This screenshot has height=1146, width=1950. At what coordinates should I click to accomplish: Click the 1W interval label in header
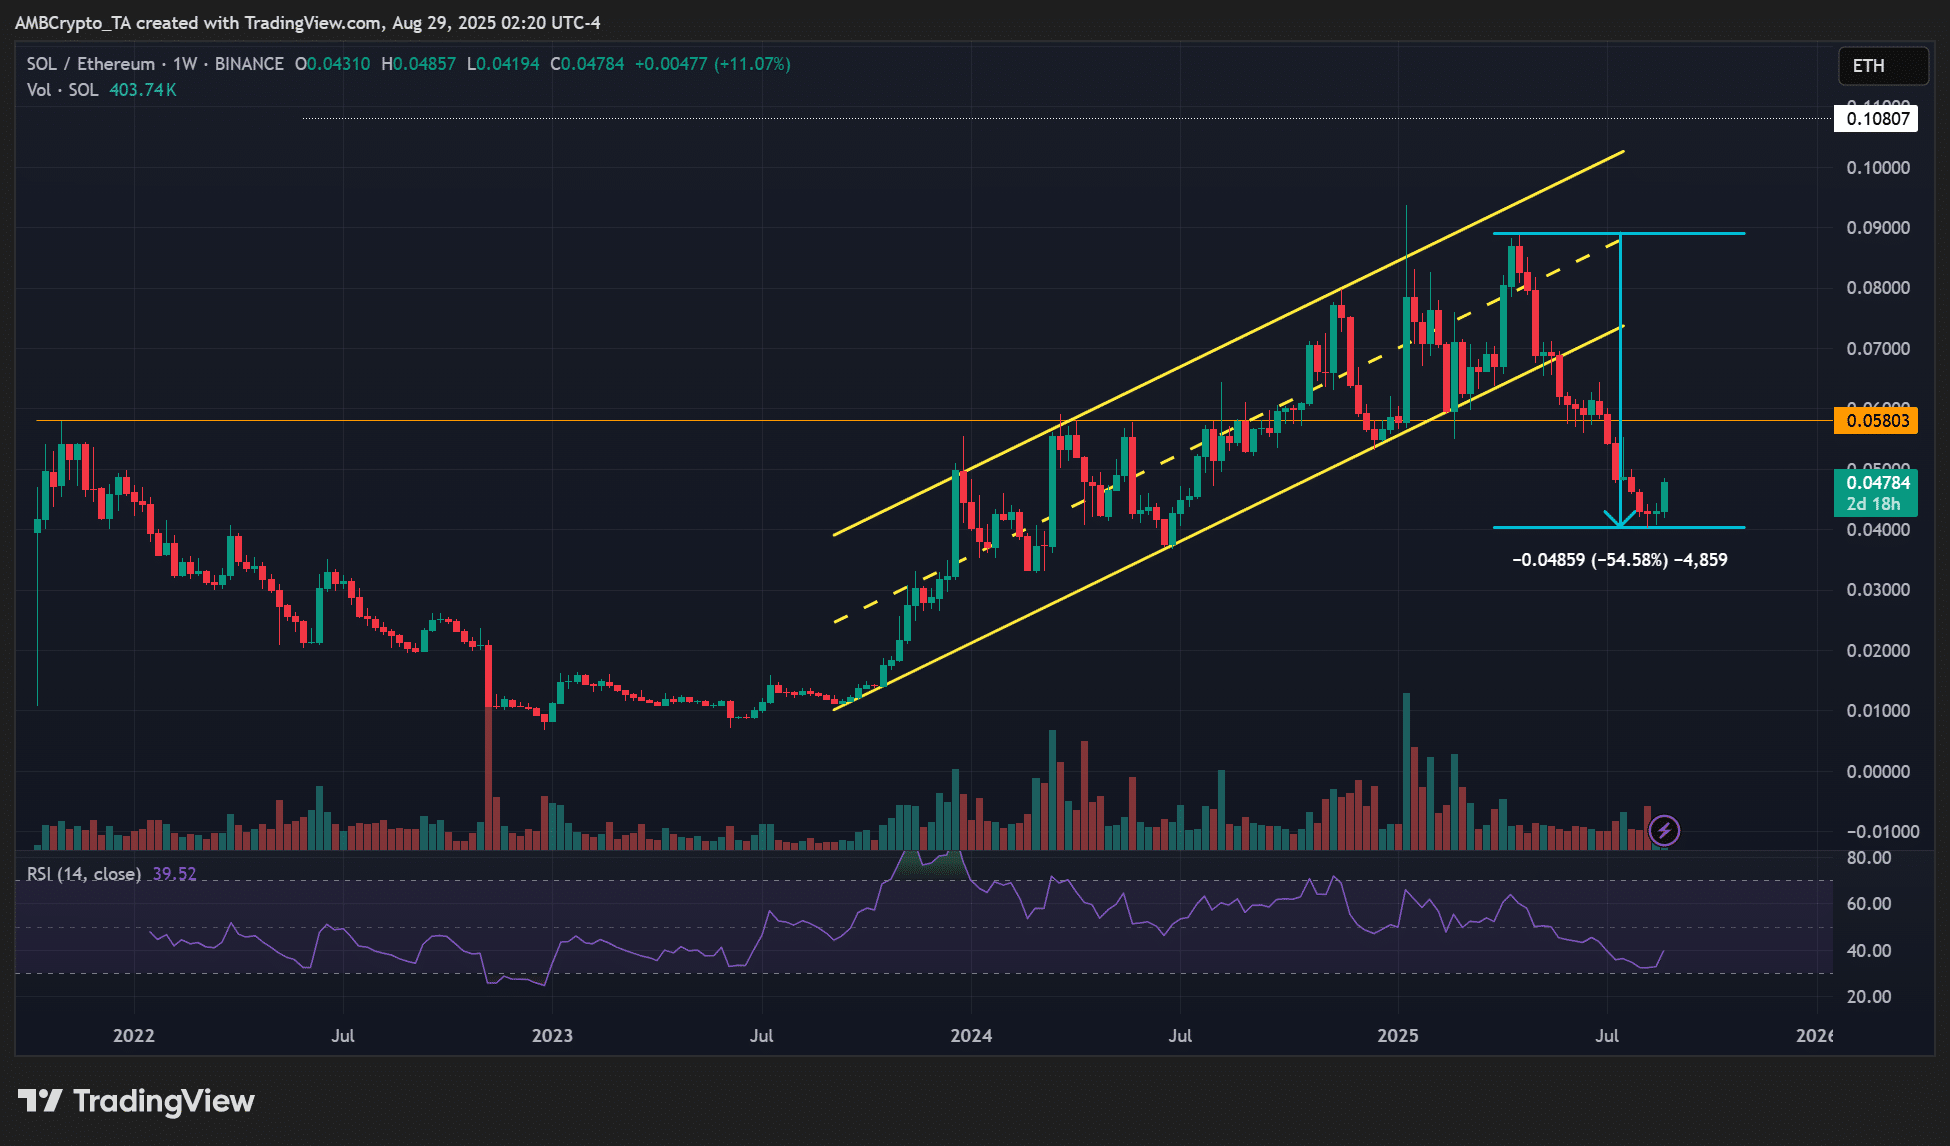185,64
